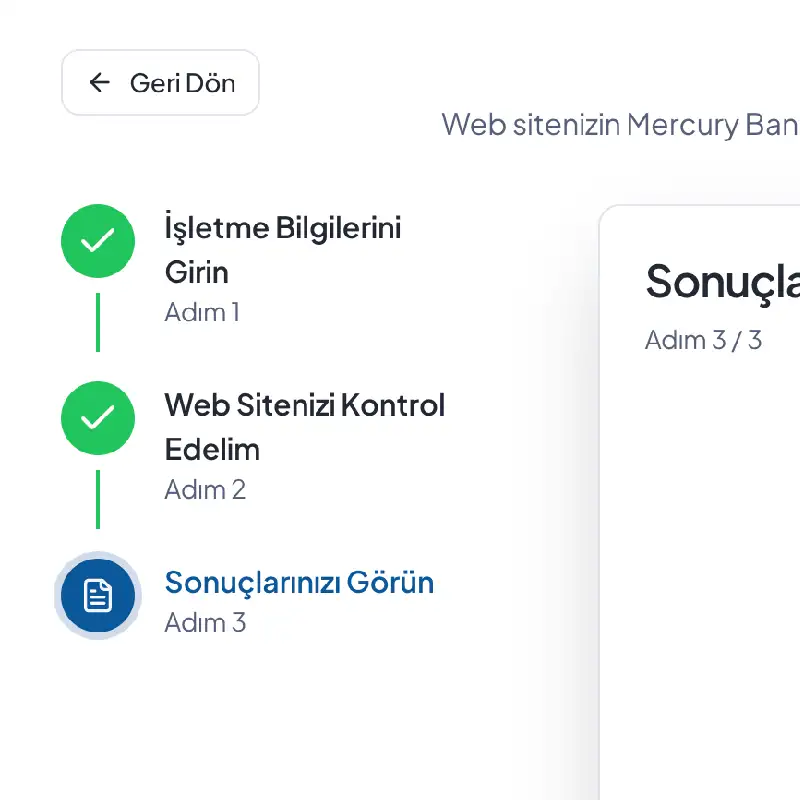The image size is (800, 800).
Task: Click the Web Sitenizi Kontrol Edelim step circle
Action: 97,418
